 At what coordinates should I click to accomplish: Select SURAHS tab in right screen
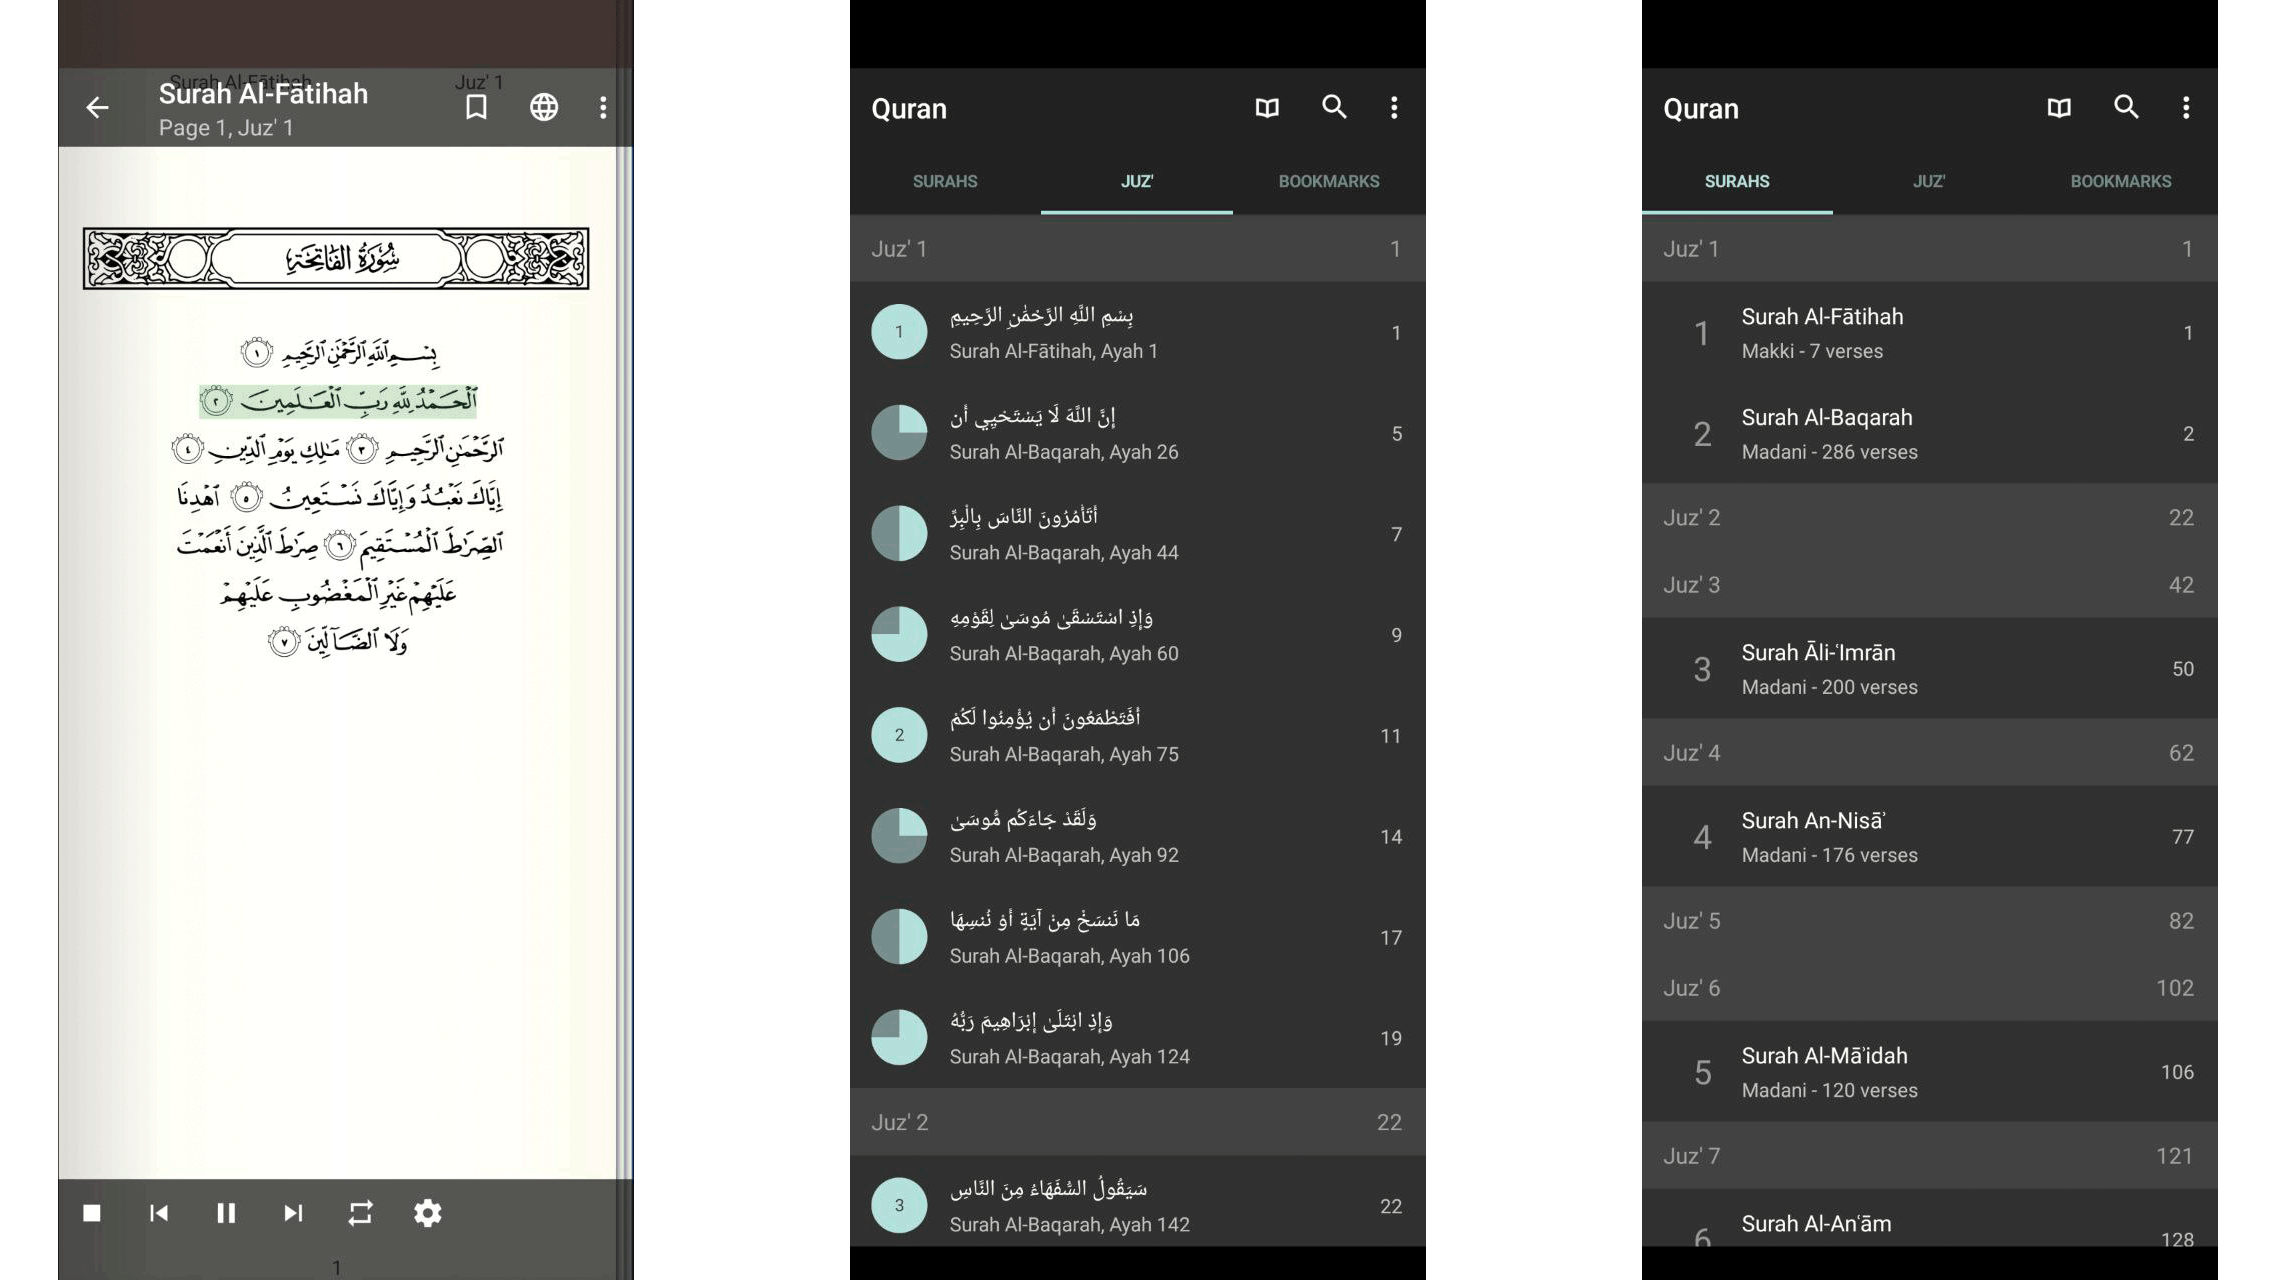click(1737, 181)
